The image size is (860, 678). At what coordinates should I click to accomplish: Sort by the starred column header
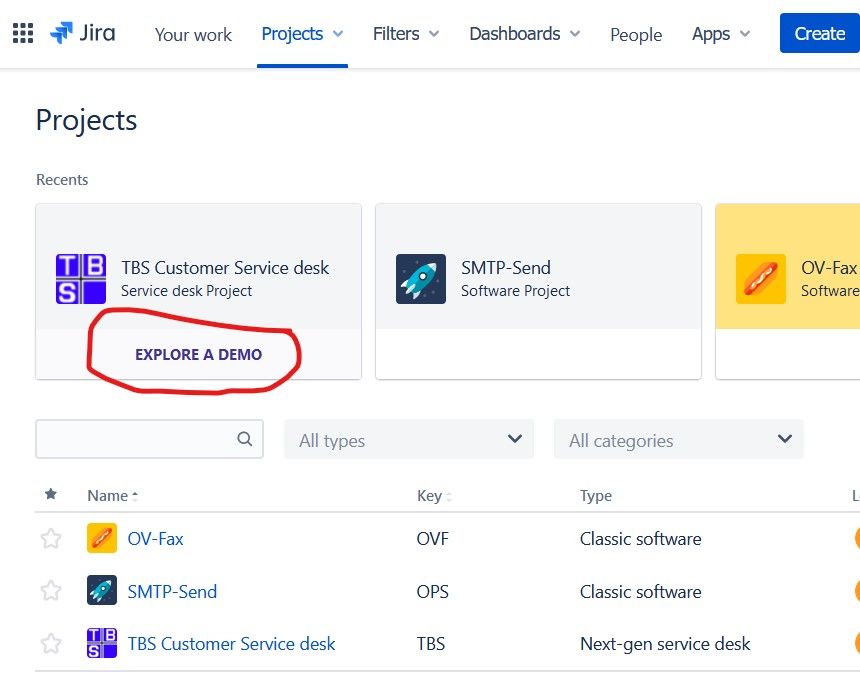[x=51, y=494]
